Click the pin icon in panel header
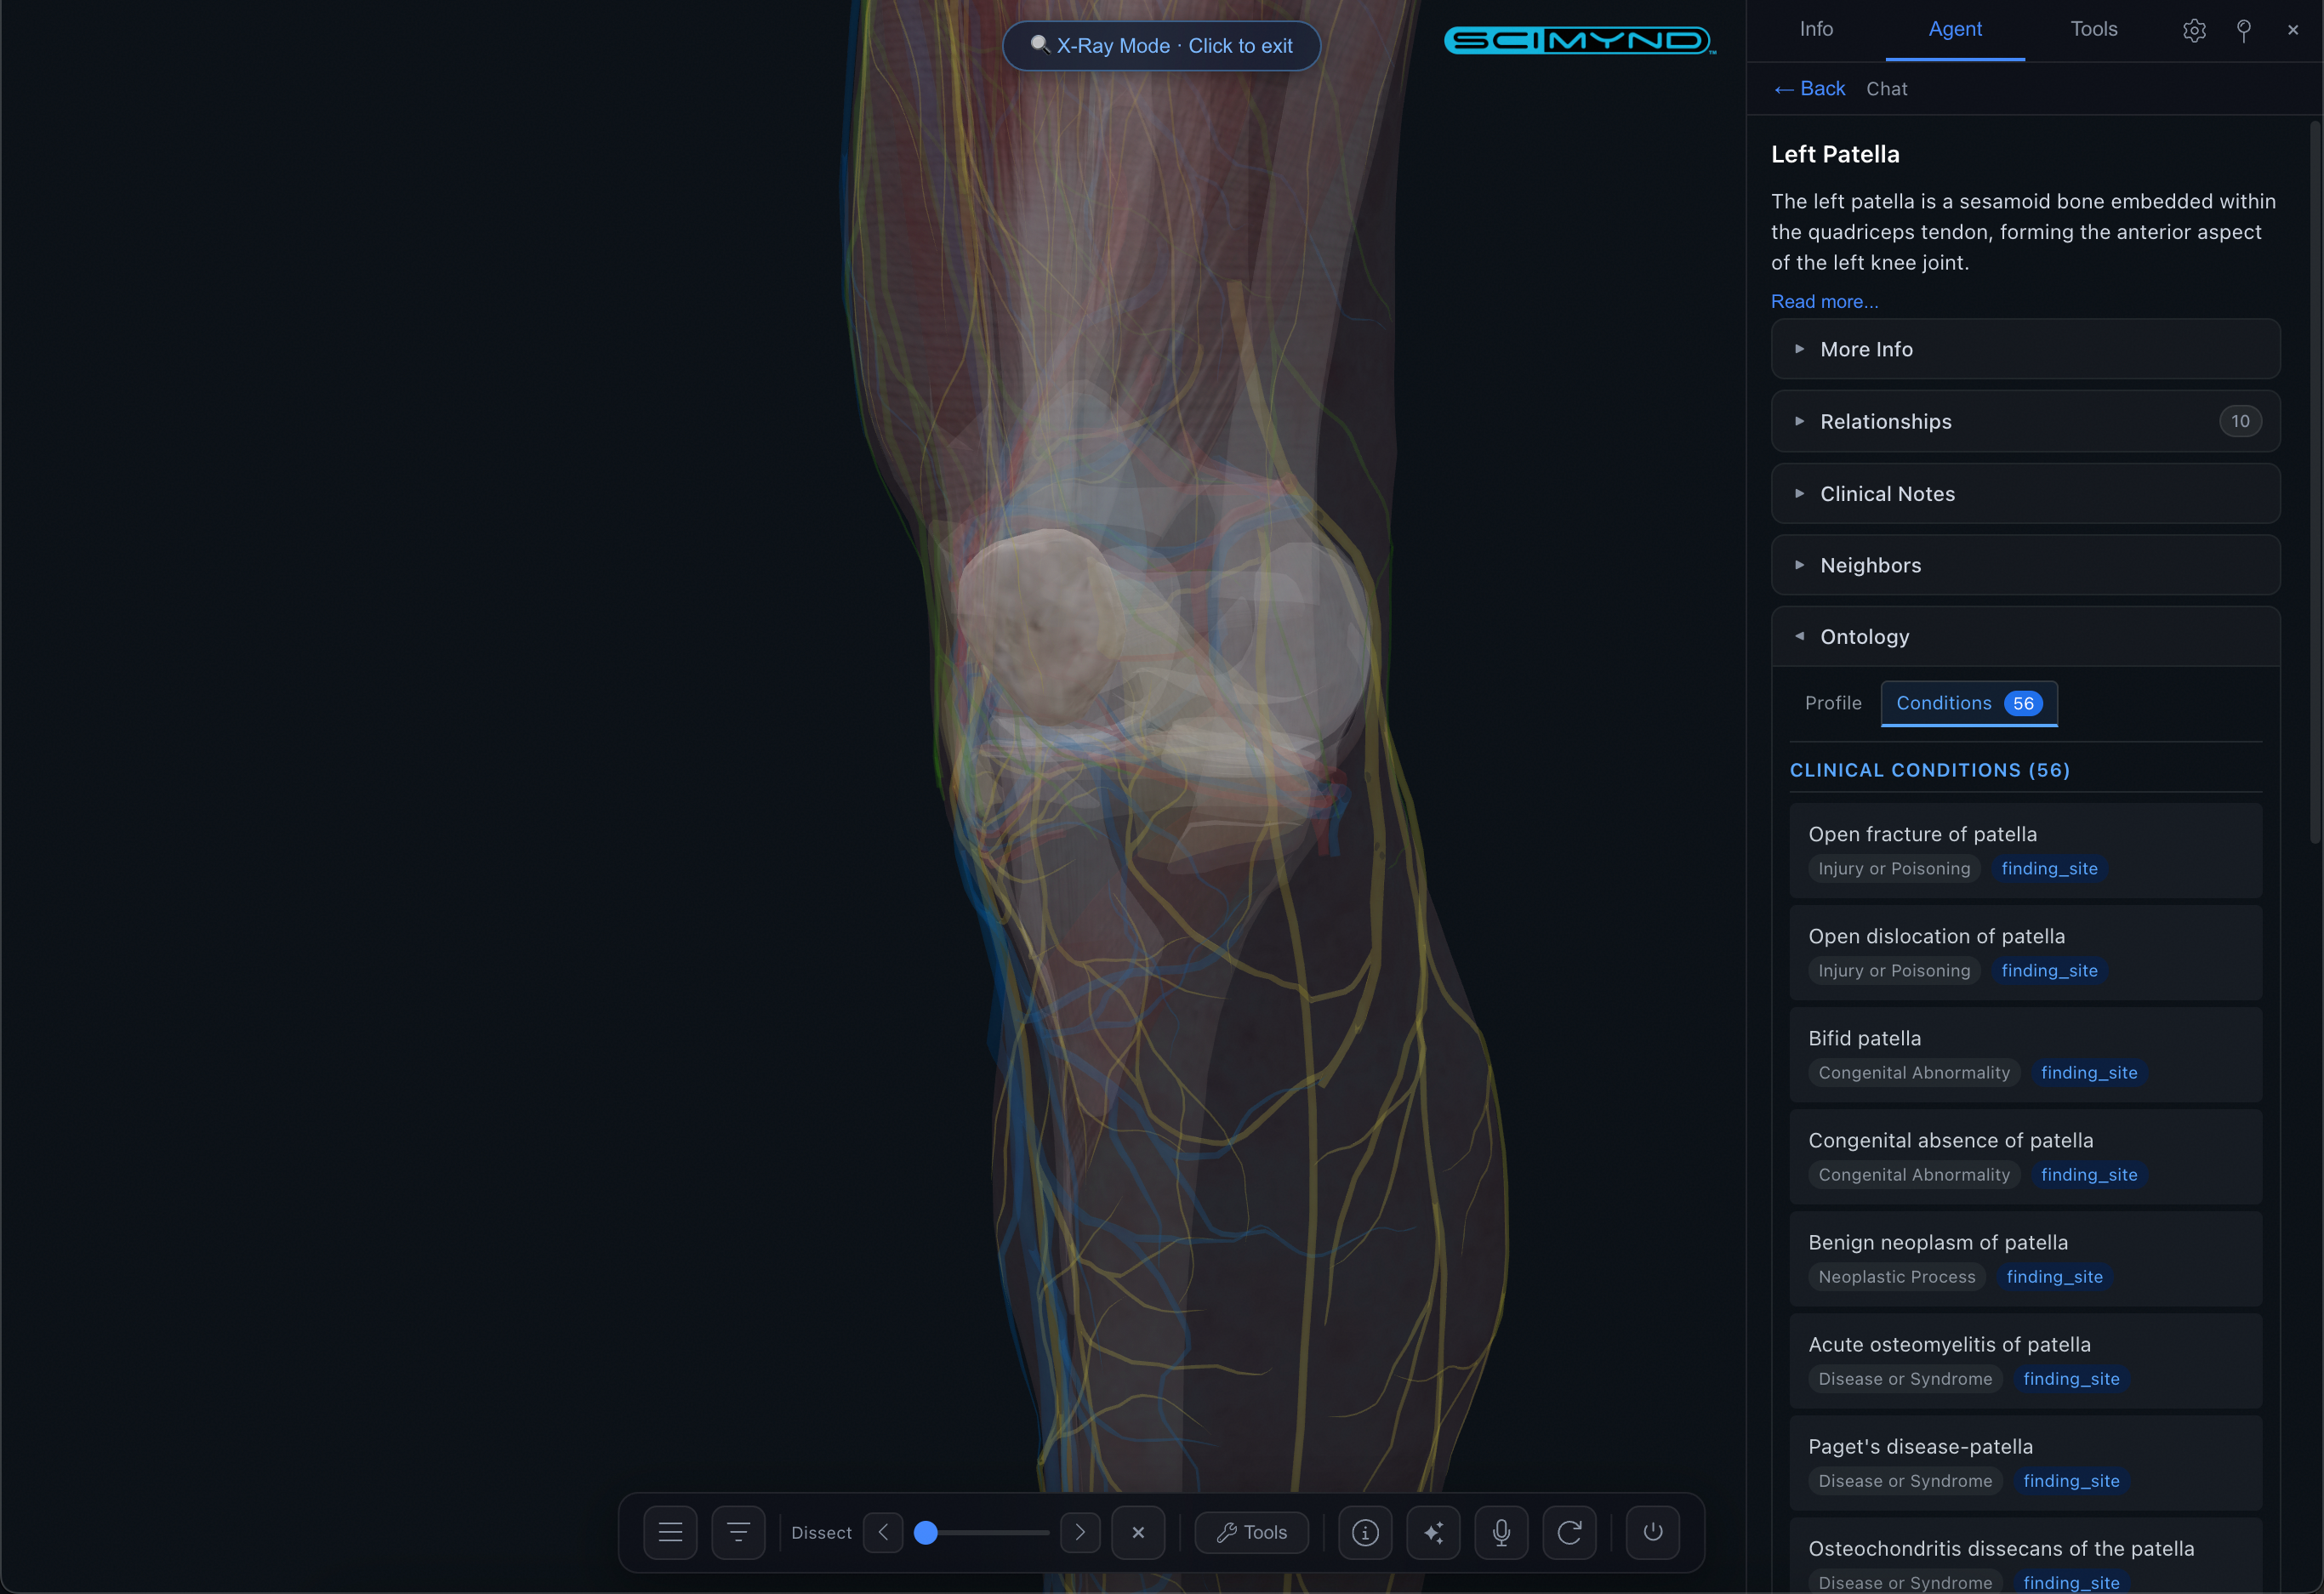 point(2243,30)
